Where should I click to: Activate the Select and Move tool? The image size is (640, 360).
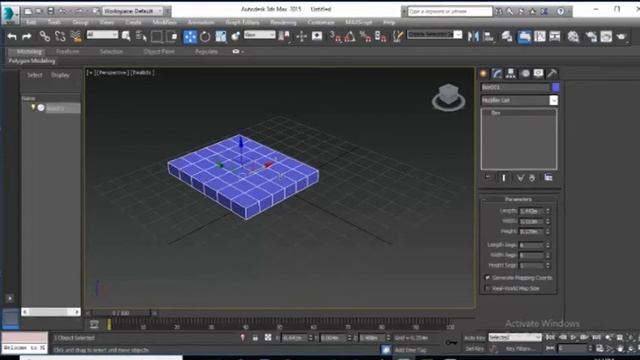(190, 37)
